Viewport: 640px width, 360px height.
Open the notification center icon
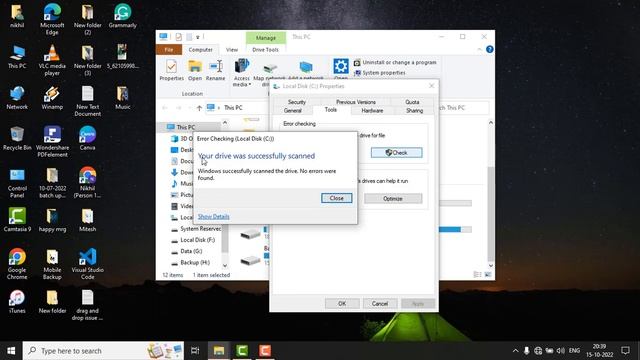[625, 351]
